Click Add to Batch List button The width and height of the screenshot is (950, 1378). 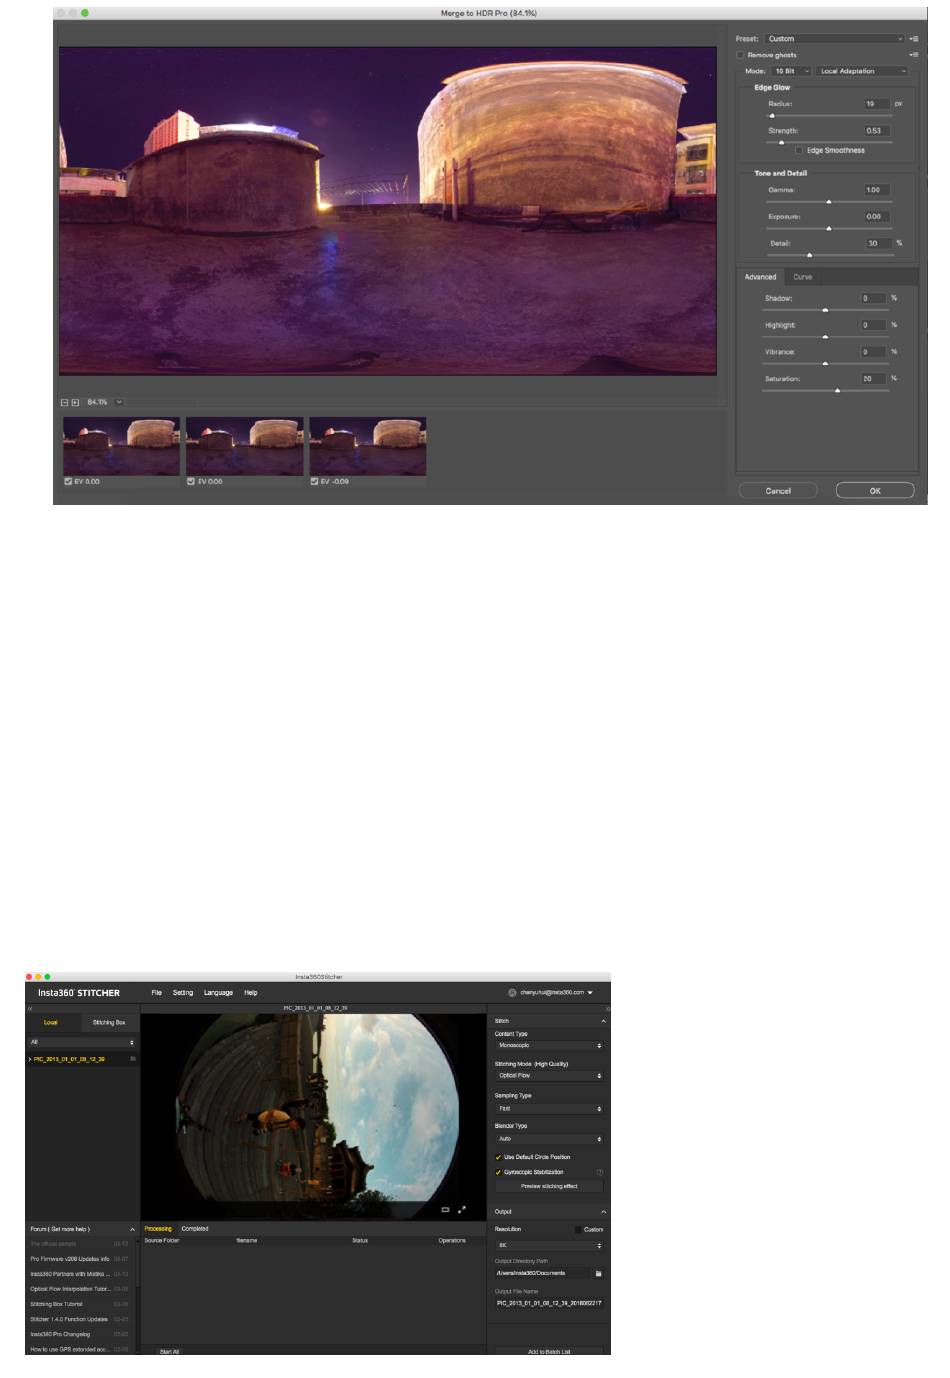pos(549,1351)
